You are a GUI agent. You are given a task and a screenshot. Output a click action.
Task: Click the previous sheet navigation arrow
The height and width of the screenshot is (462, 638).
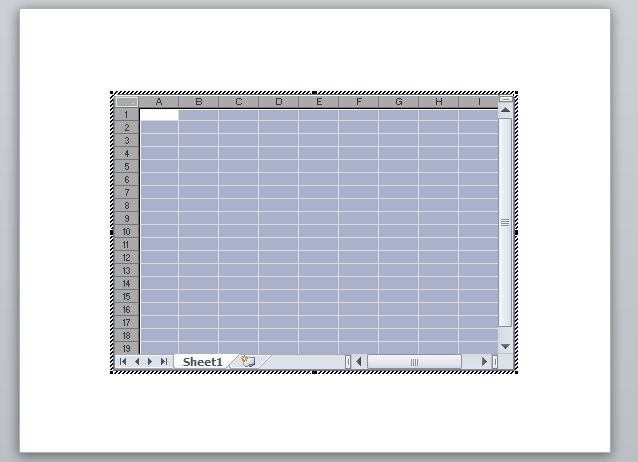[x=137, y=361]
